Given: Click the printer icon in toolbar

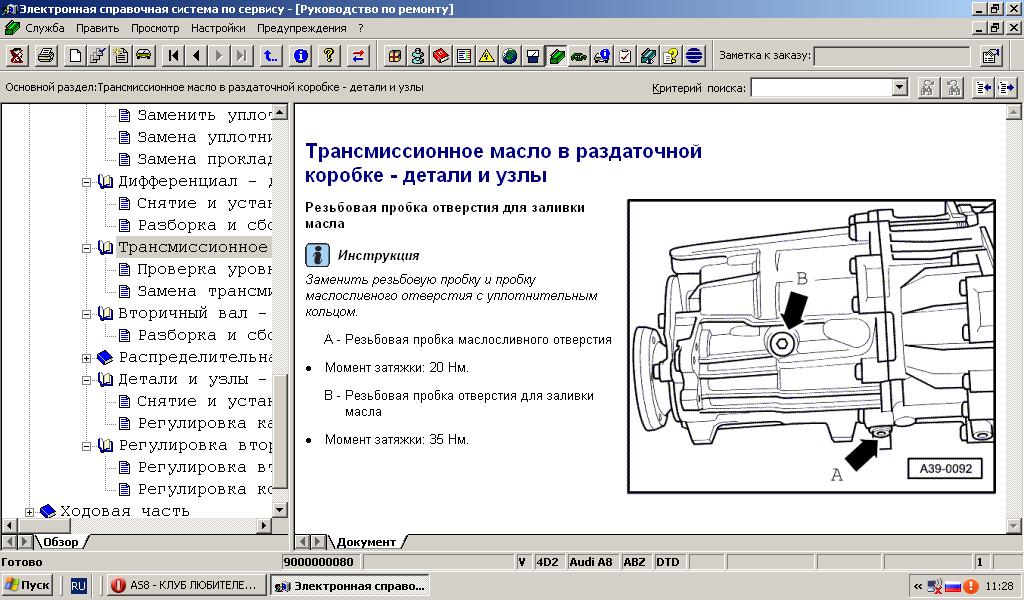Looking at the screenshot, I should (x=45, y=56).
